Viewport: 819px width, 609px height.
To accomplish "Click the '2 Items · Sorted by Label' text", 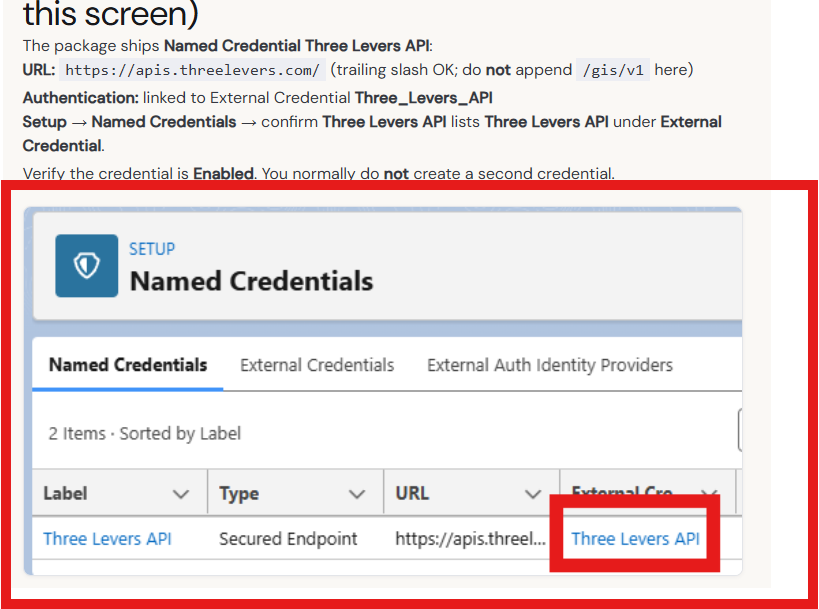I will click(x=145, y=434).
